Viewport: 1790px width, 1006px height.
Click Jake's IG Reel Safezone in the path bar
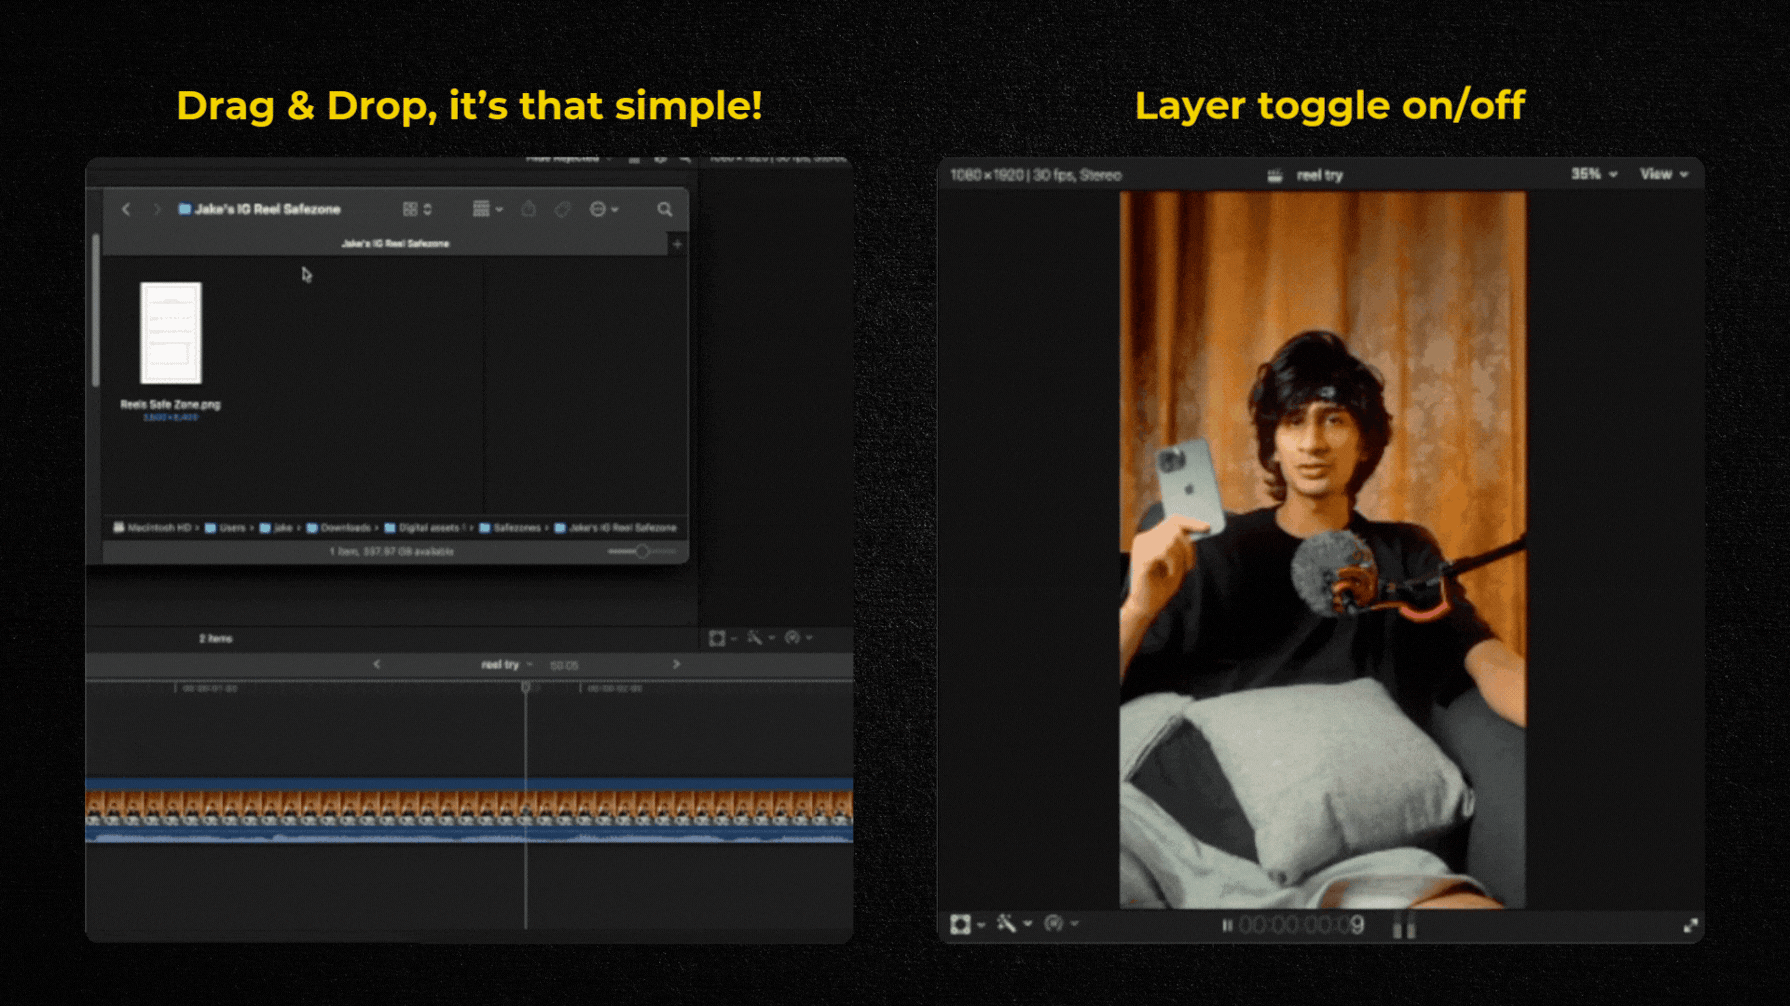615,528
